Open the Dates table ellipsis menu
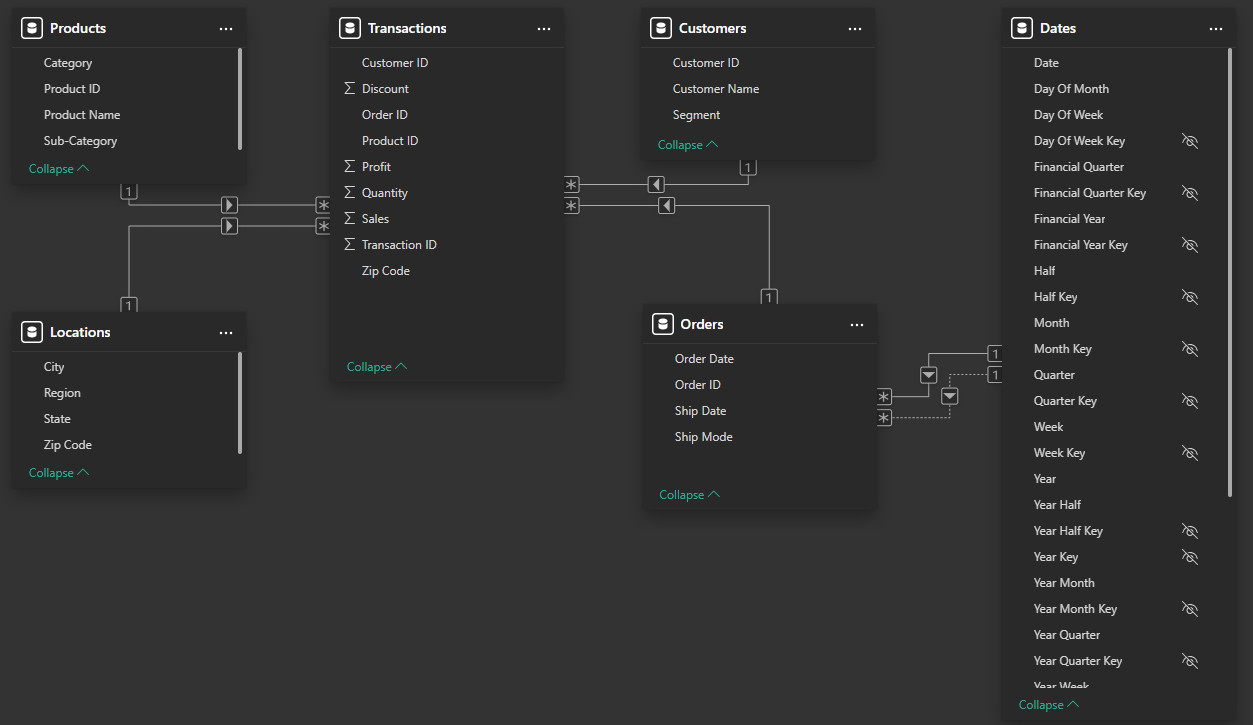 (x=1215, y=29)
